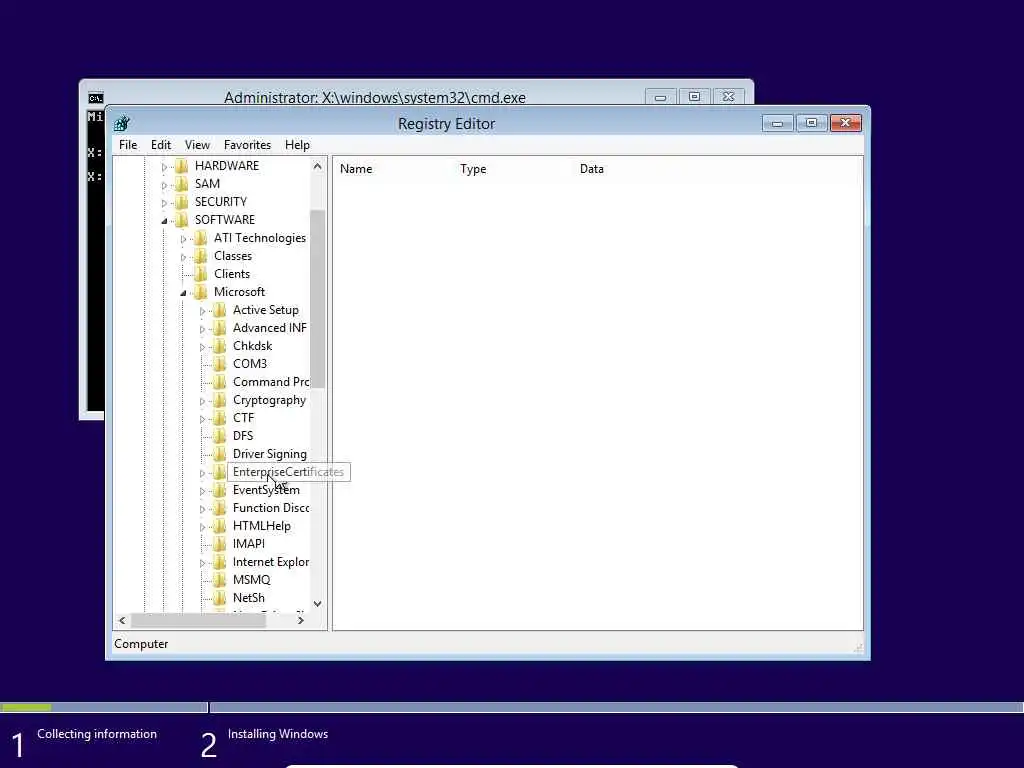Select the Cryptography folder icon
Screen dimensions: 1024x768
click(x=219, y=400)
